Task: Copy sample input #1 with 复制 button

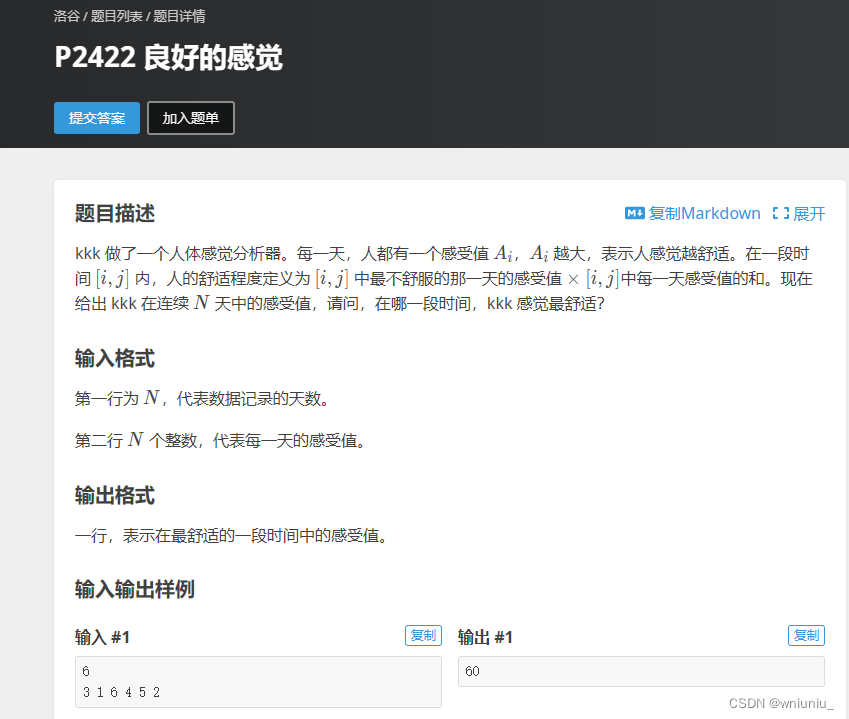Action: click(423, 635)
